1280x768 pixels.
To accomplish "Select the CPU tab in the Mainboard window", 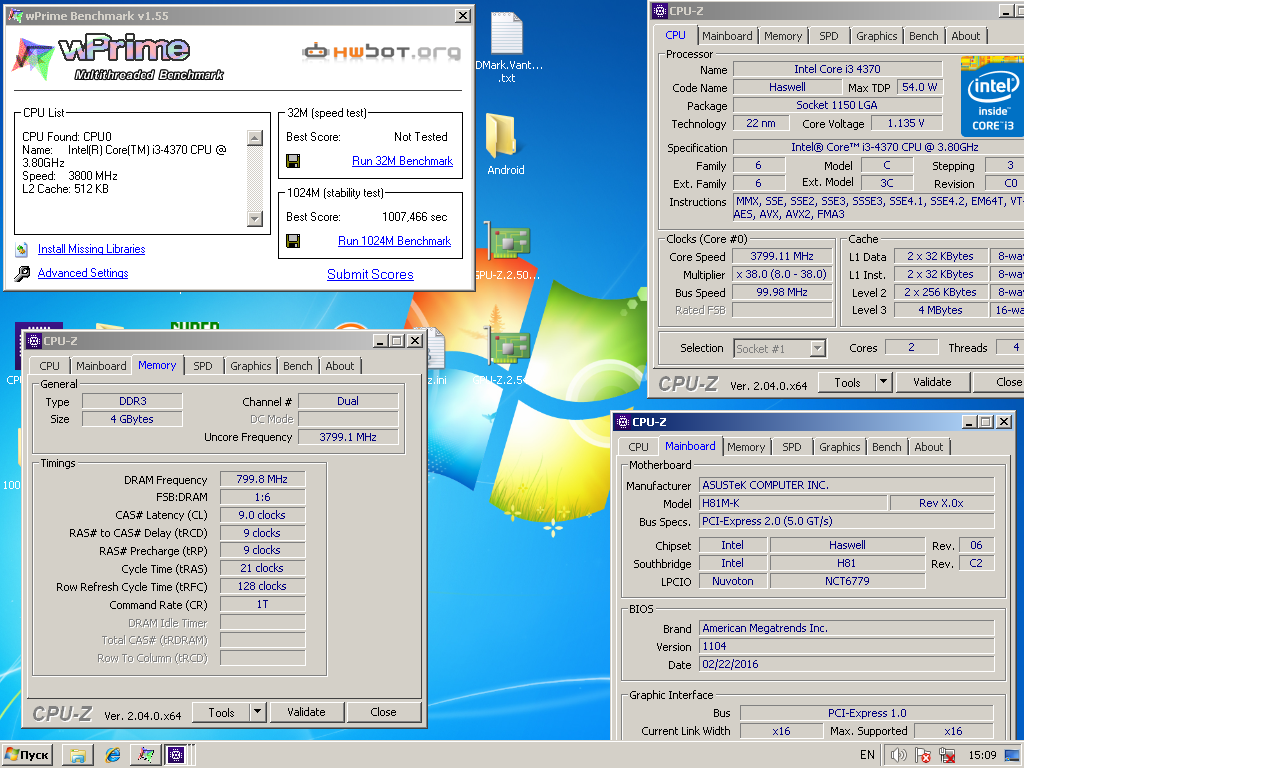I will 638,447.
